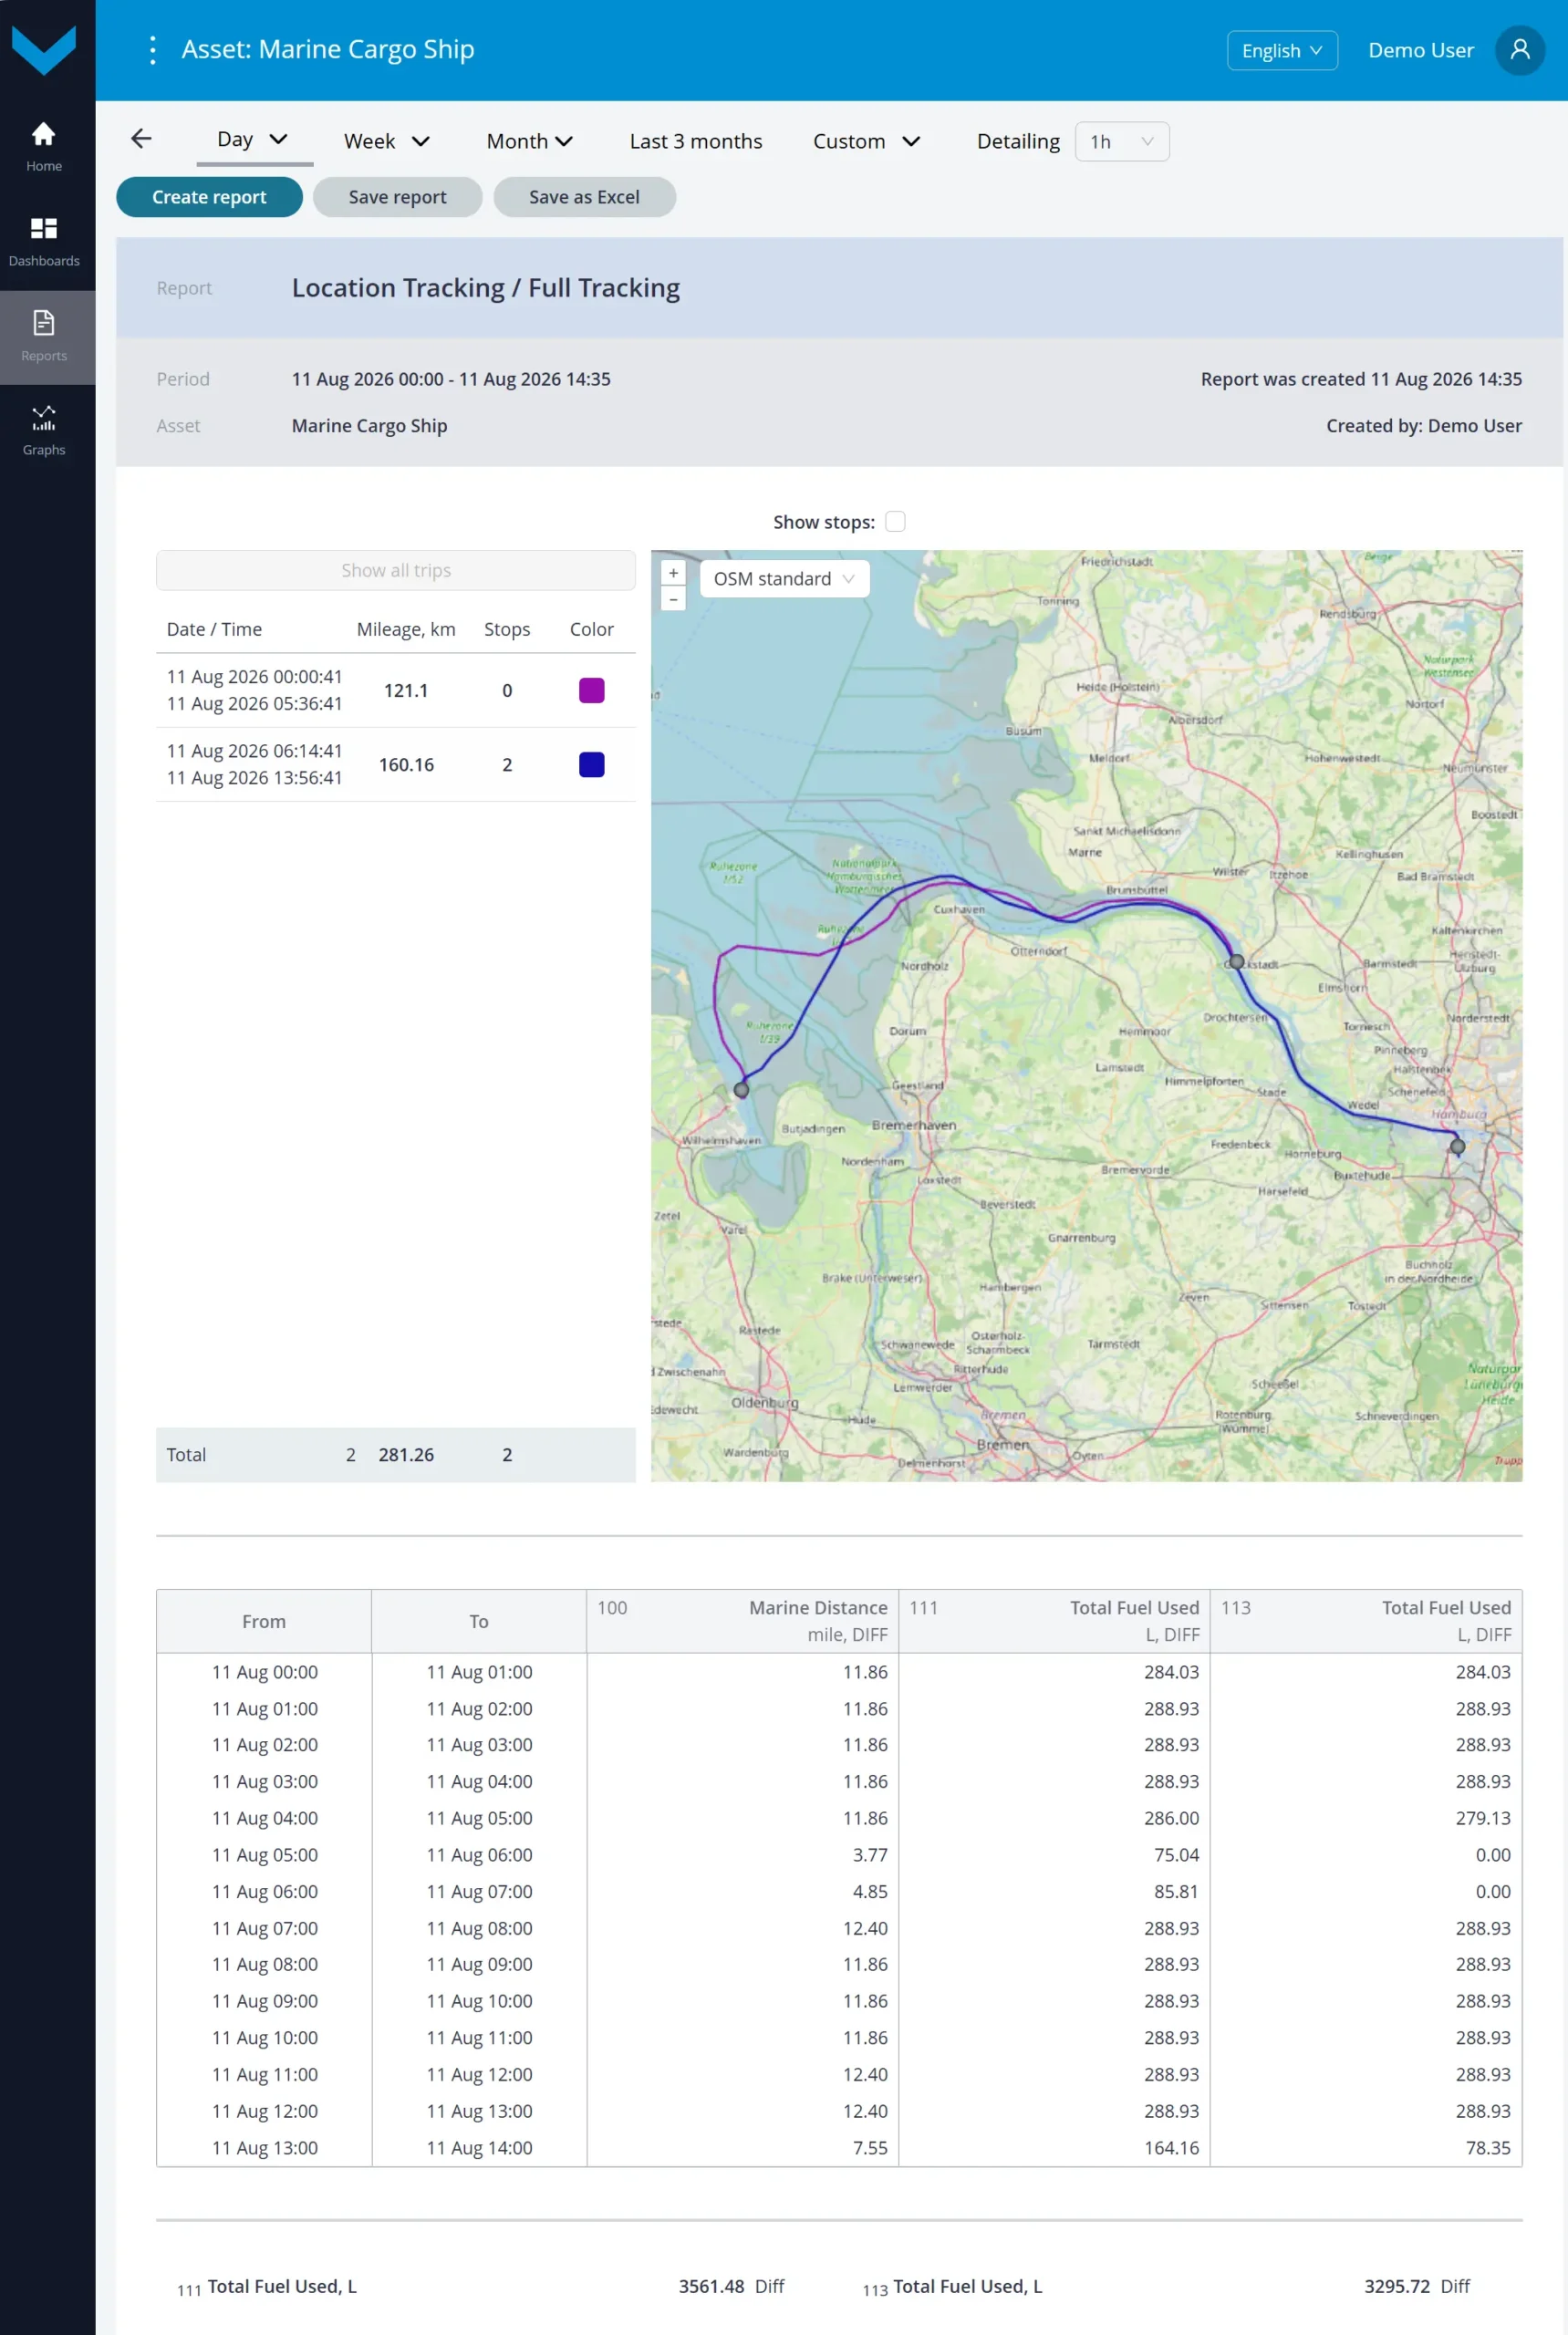
Task: Click the Asset: Marine Cargo Ship header title
Action: [x=328, y=49]
